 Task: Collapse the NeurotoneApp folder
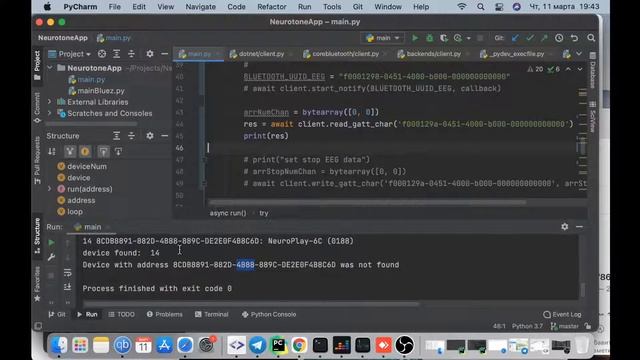(50, 68)
